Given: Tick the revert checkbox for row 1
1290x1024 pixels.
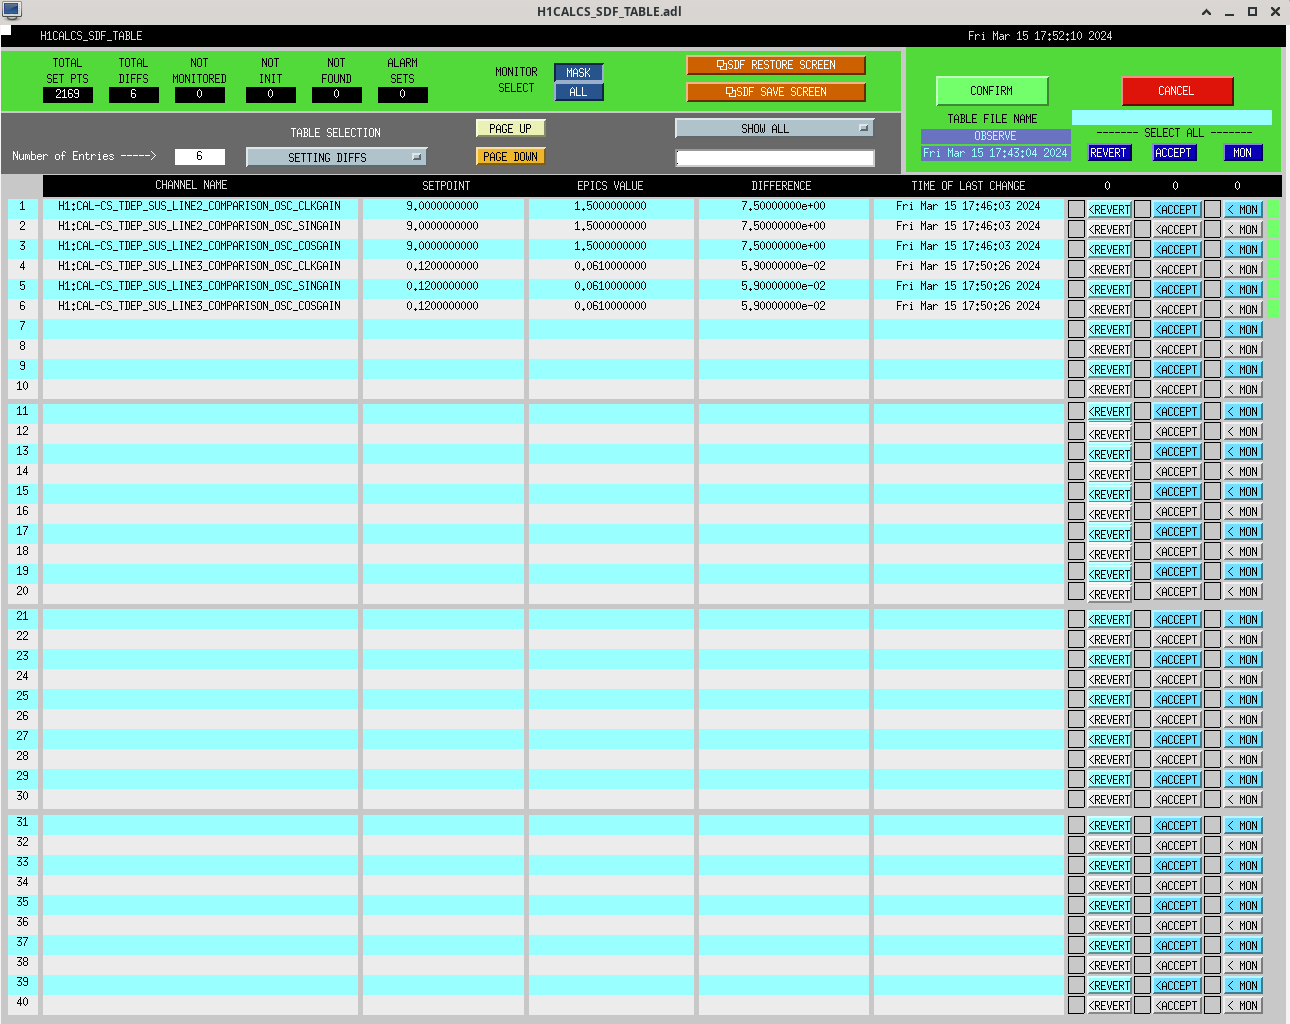Looking at the screenshot, I should click(x=1076, y=209).
